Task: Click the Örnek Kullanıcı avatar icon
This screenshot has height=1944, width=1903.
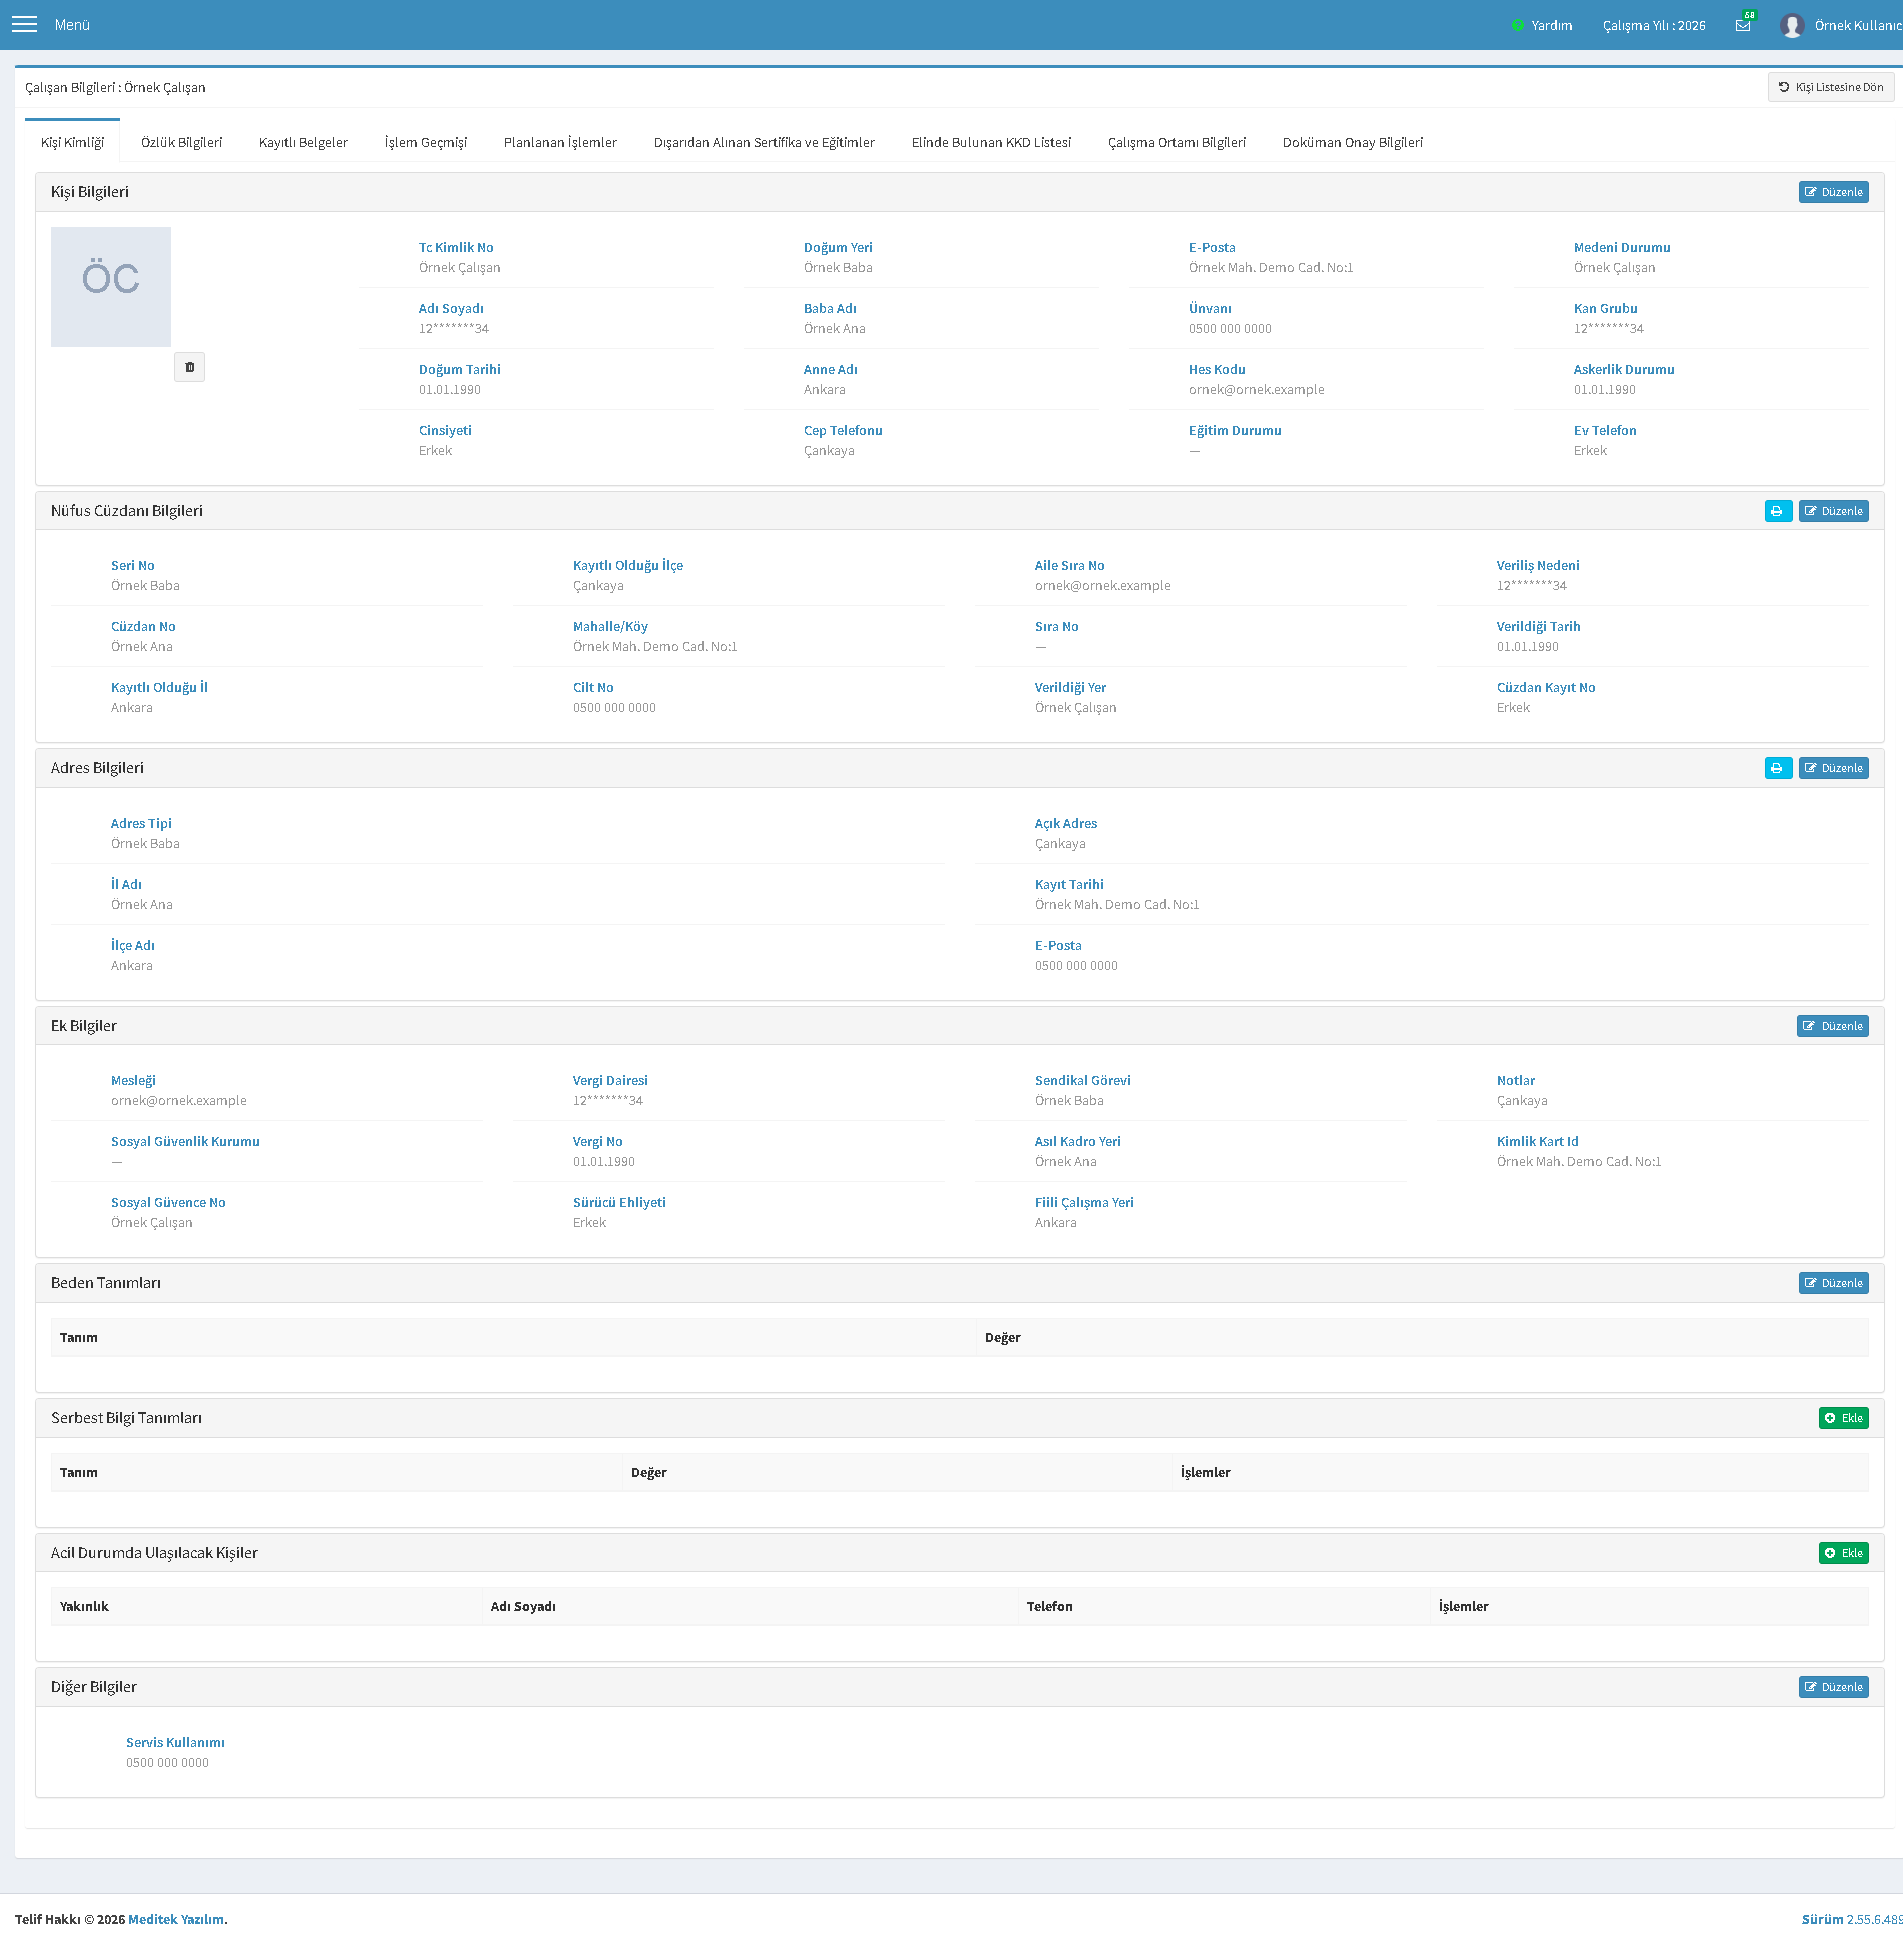Action: point(1792,25)
